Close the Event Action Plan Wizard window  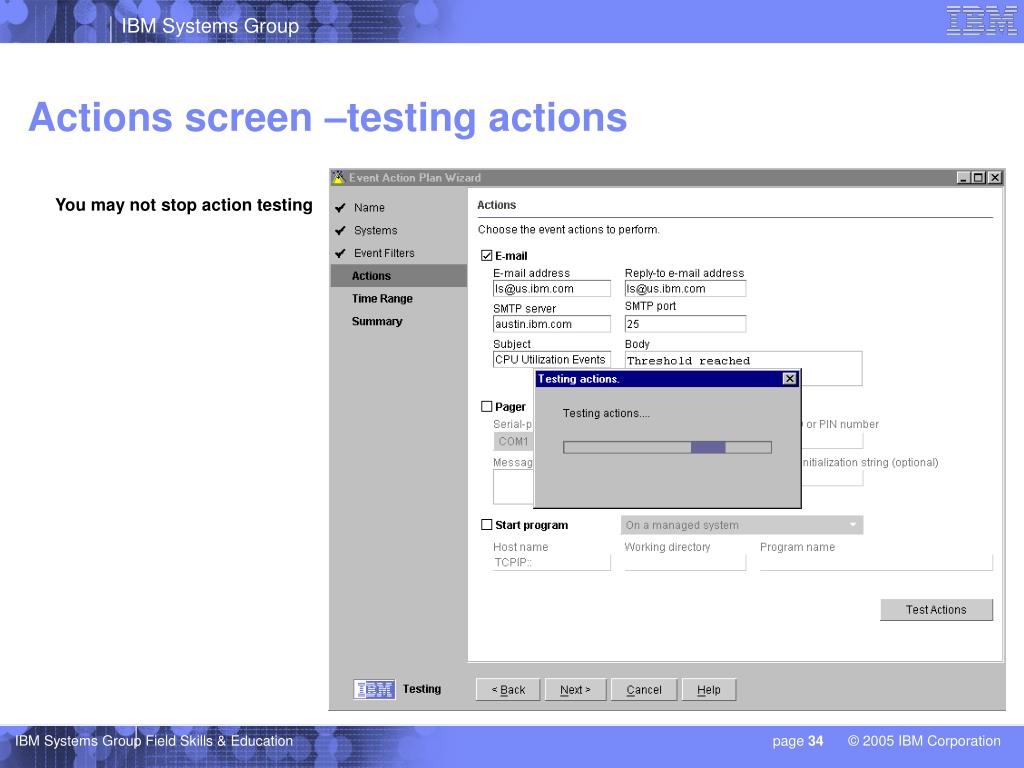994,178
